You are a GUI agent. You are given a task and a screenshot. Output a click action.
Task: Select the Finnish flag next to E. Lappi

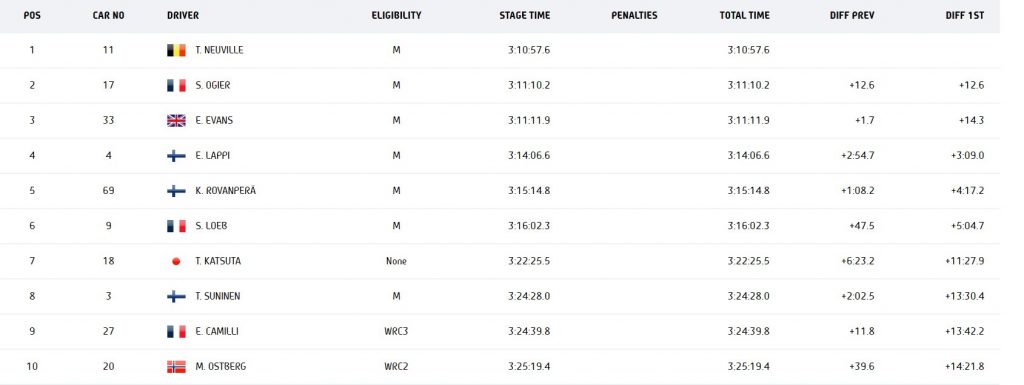[x=176, y=156]
